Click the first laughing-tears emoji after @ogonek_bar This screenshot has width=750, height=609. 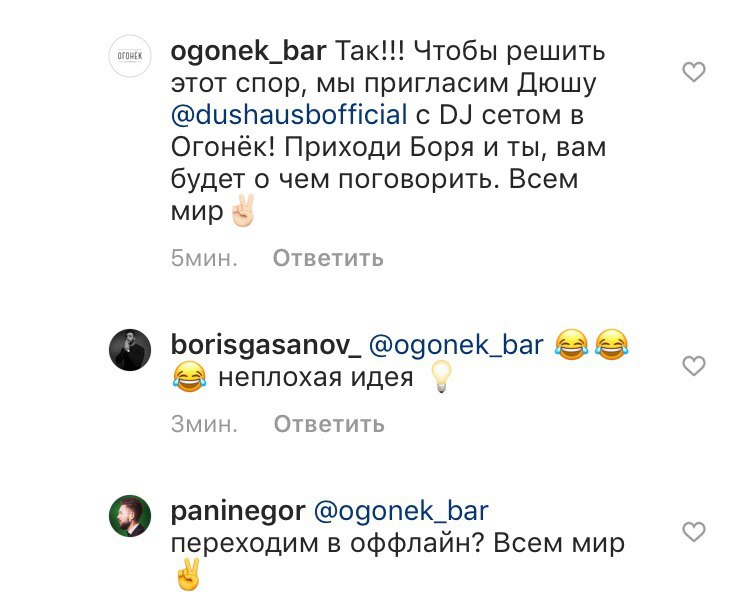coord(571,345)
